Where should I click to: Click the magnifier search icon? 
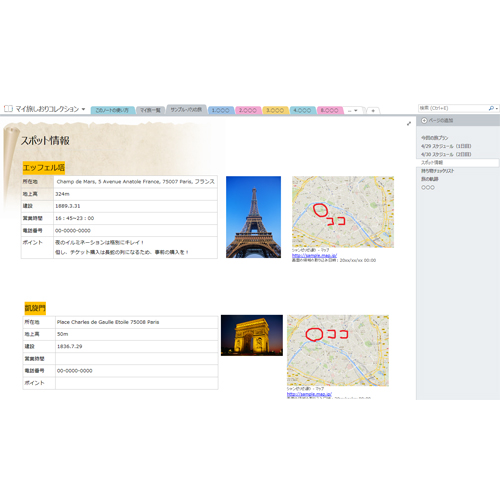coord(491,108)
